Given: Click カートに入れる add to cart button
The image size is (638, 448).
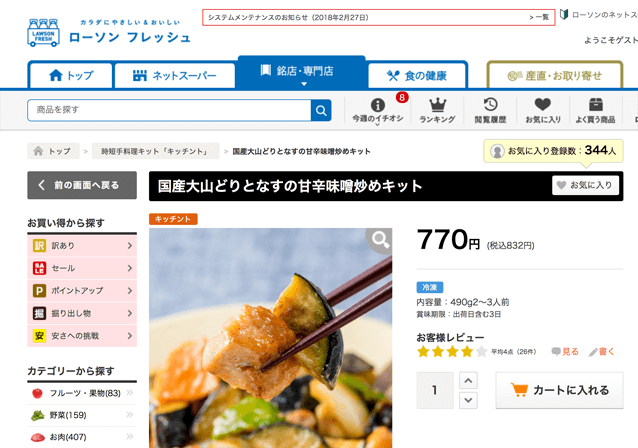Looking at the screenshot, I should tap(559, 390).
